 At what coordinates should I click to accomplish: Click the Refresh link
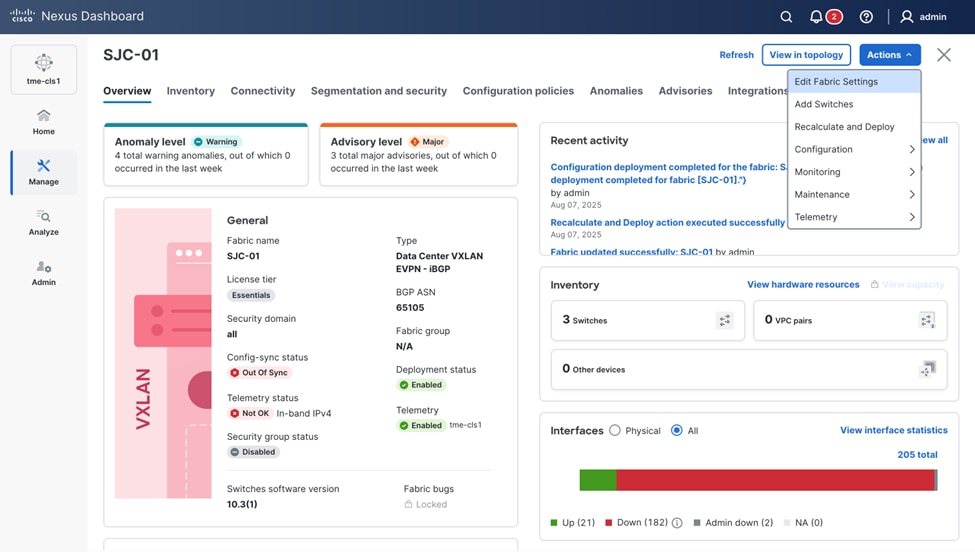click(x=736, y=55)
